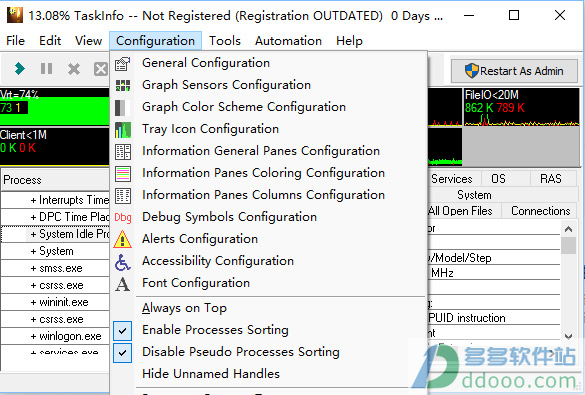Click the Font Configuration letter A icon
This screenshot has height=395, width=585.
pyautogui.click(x=123, y=284)
